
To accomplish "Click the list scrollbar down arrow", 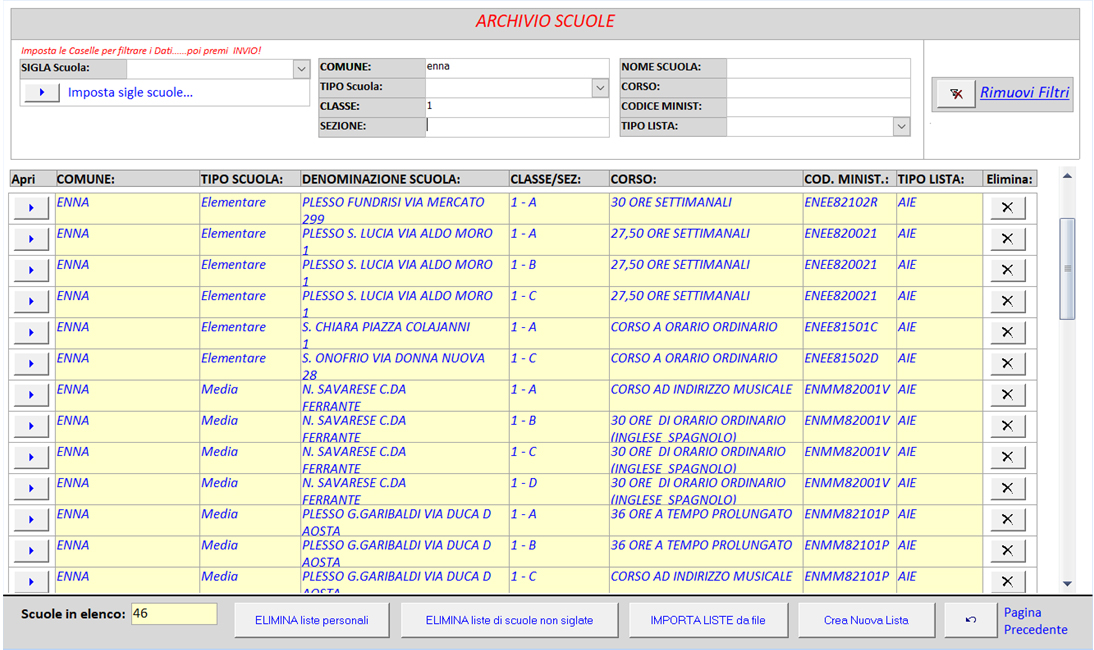I will (x=1067, y=584).
